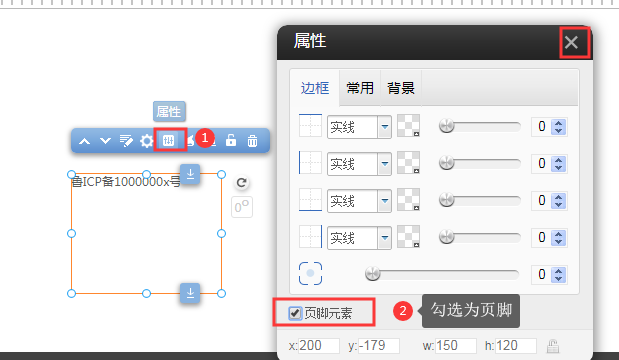Click the right border position icon
The height and width of the screenshot is (360, 619).
[310, 237]
